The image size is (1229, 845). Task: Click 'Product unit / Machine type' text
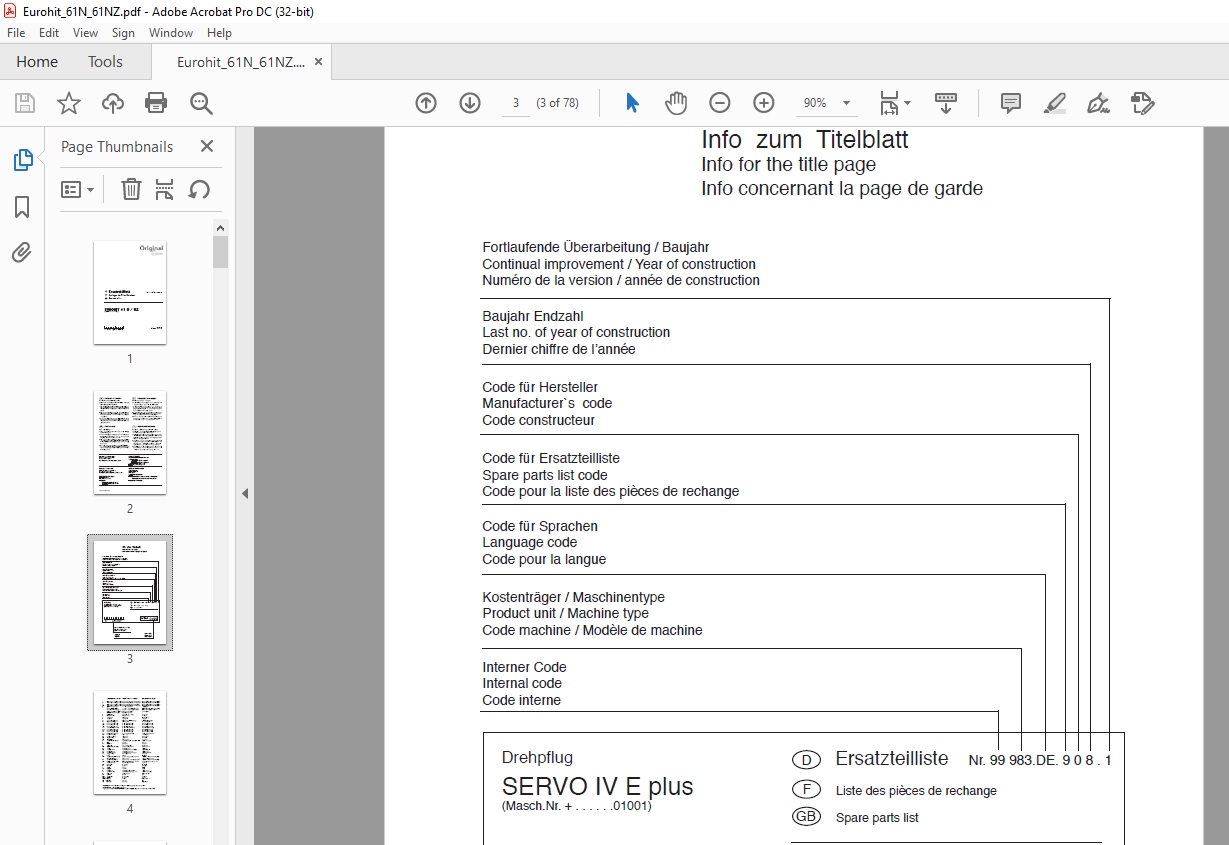[x=565, y=614]
